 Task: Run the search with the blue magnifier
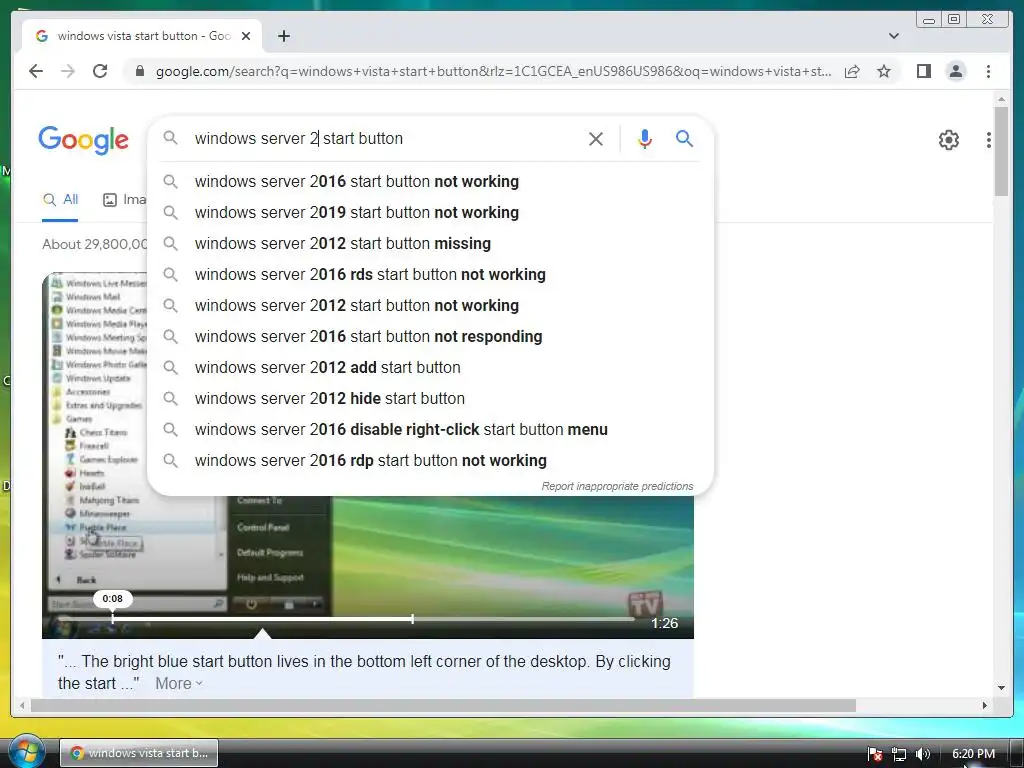pos(684,138)
